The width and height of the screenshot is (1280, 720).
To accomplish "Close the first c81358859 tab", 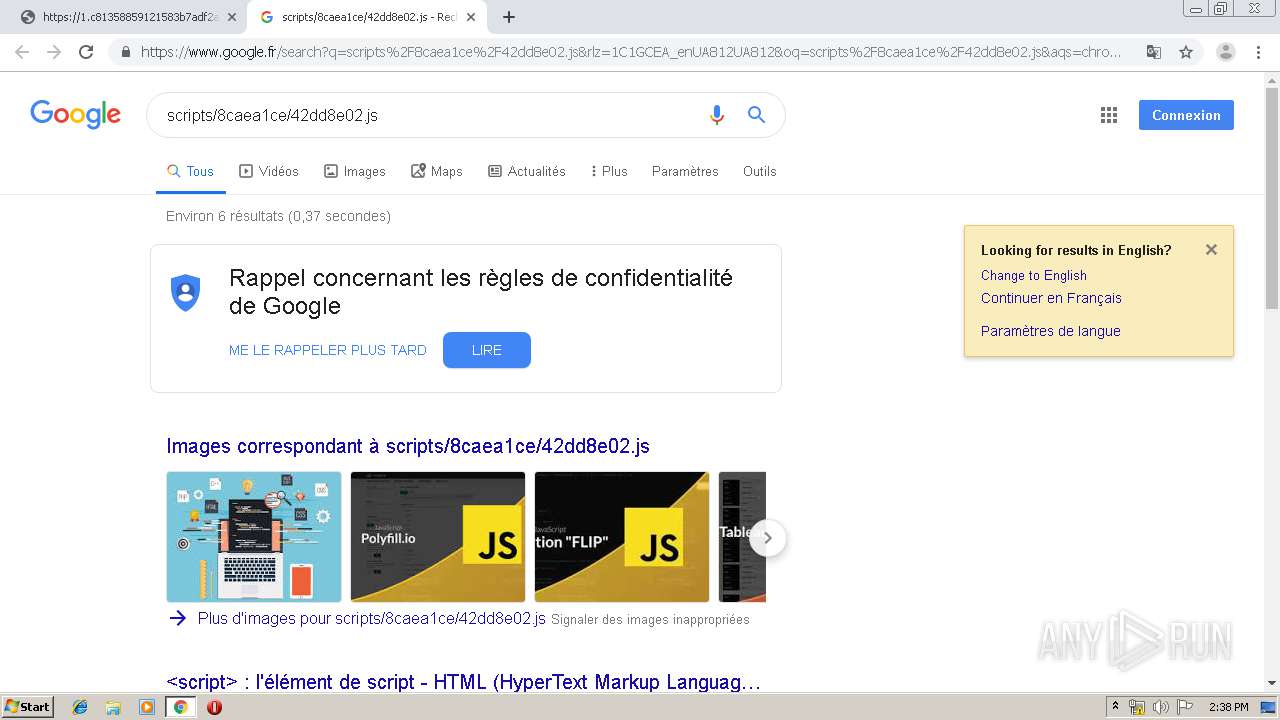I will click(232, 17).
